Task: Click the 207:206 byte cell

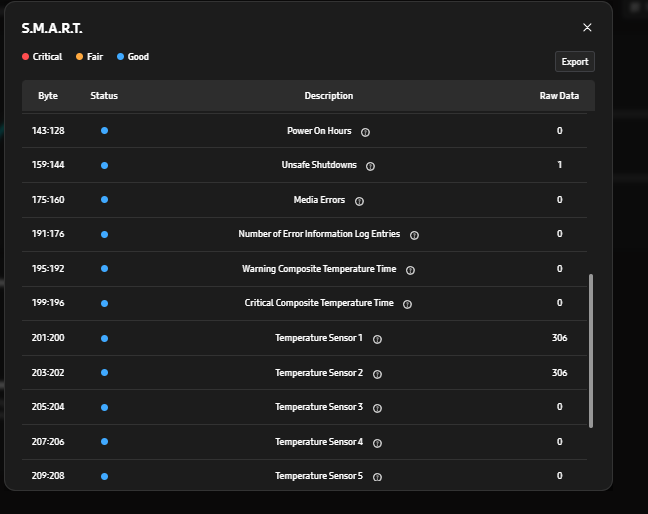Action: 48,442
